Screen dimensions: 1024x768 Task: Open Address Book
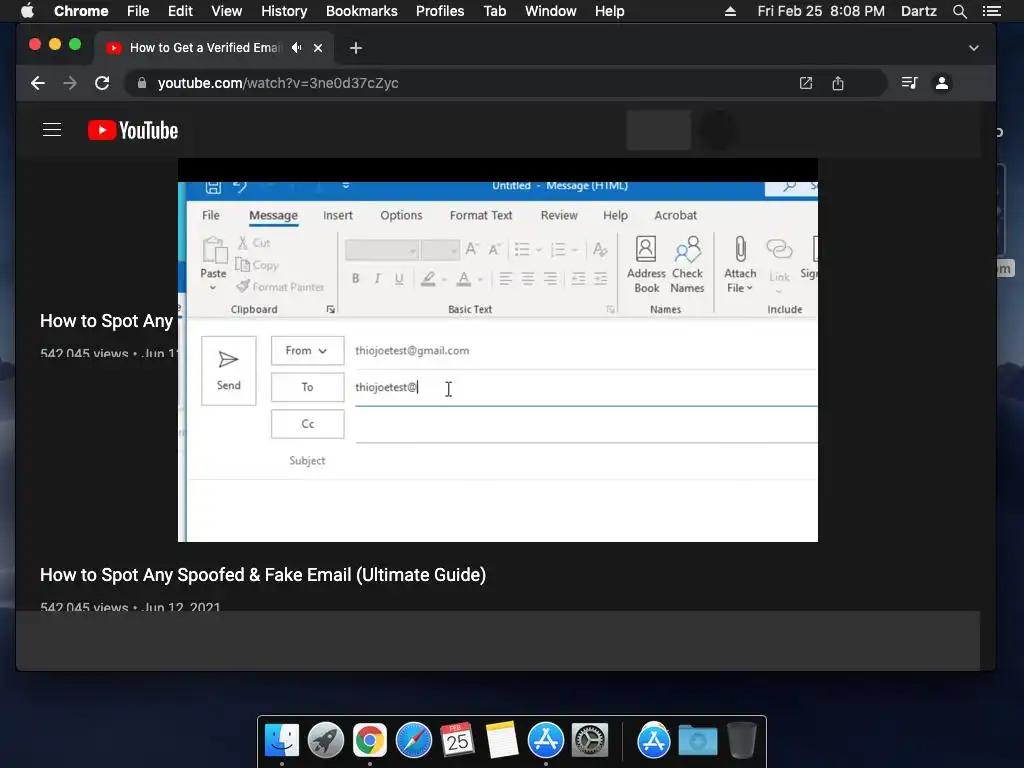[x=646, y=264]
